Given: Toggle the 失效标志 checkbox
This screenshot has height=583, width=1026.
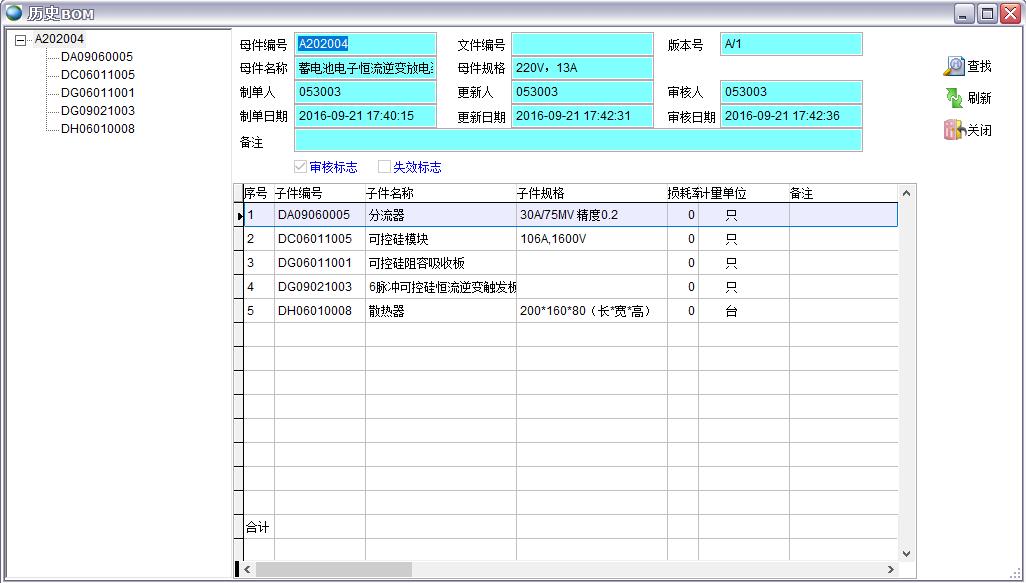Looking at the screenshot, I should [384, 167].
